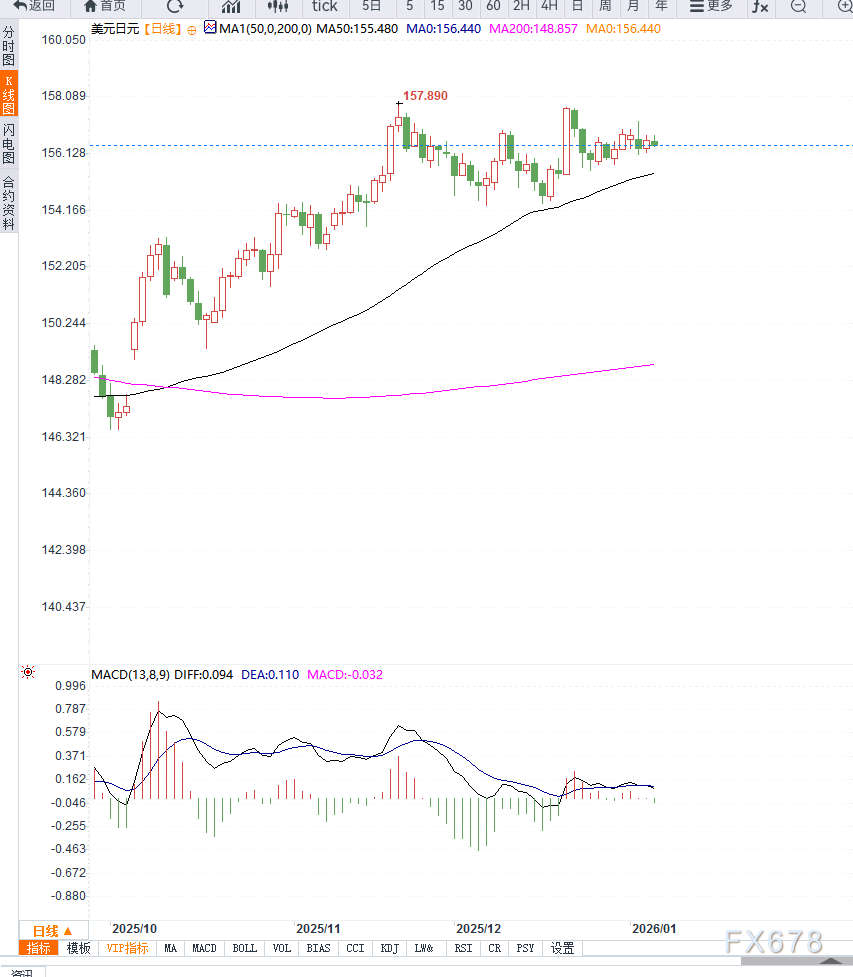Click the 返回 back arrow button

pos(33,6)
